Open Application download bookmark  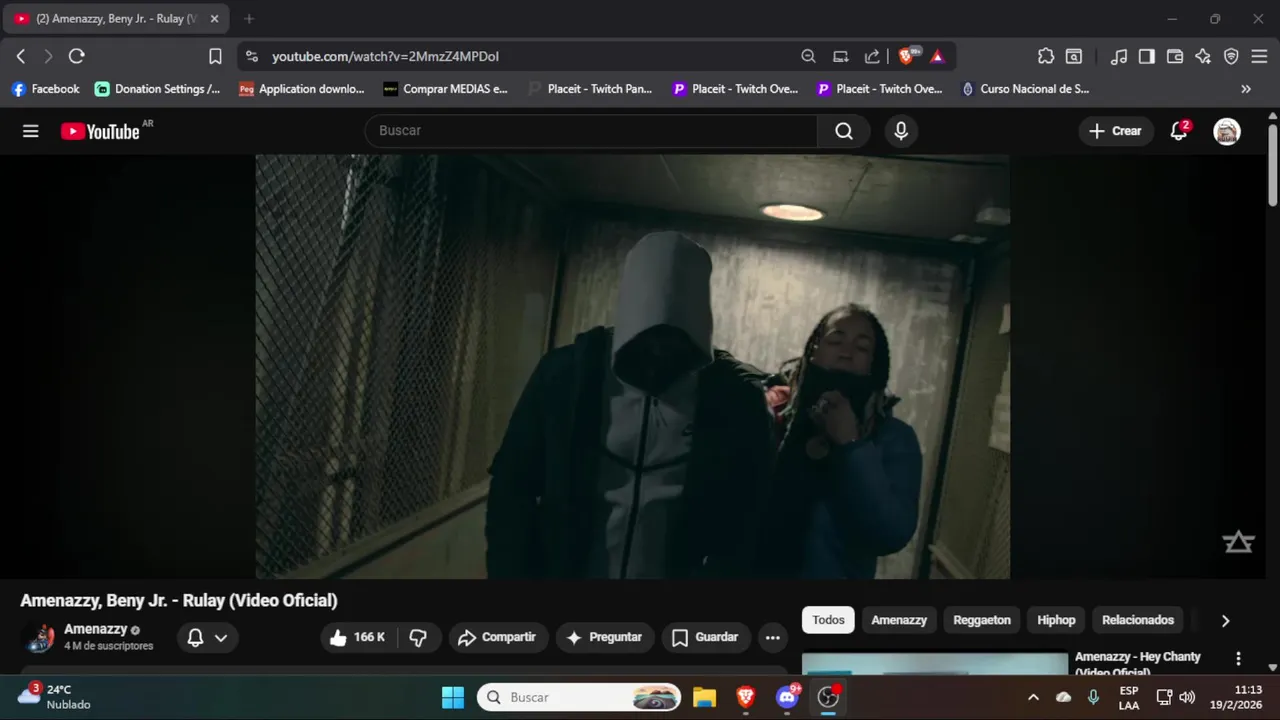click(x=302, y=89)
